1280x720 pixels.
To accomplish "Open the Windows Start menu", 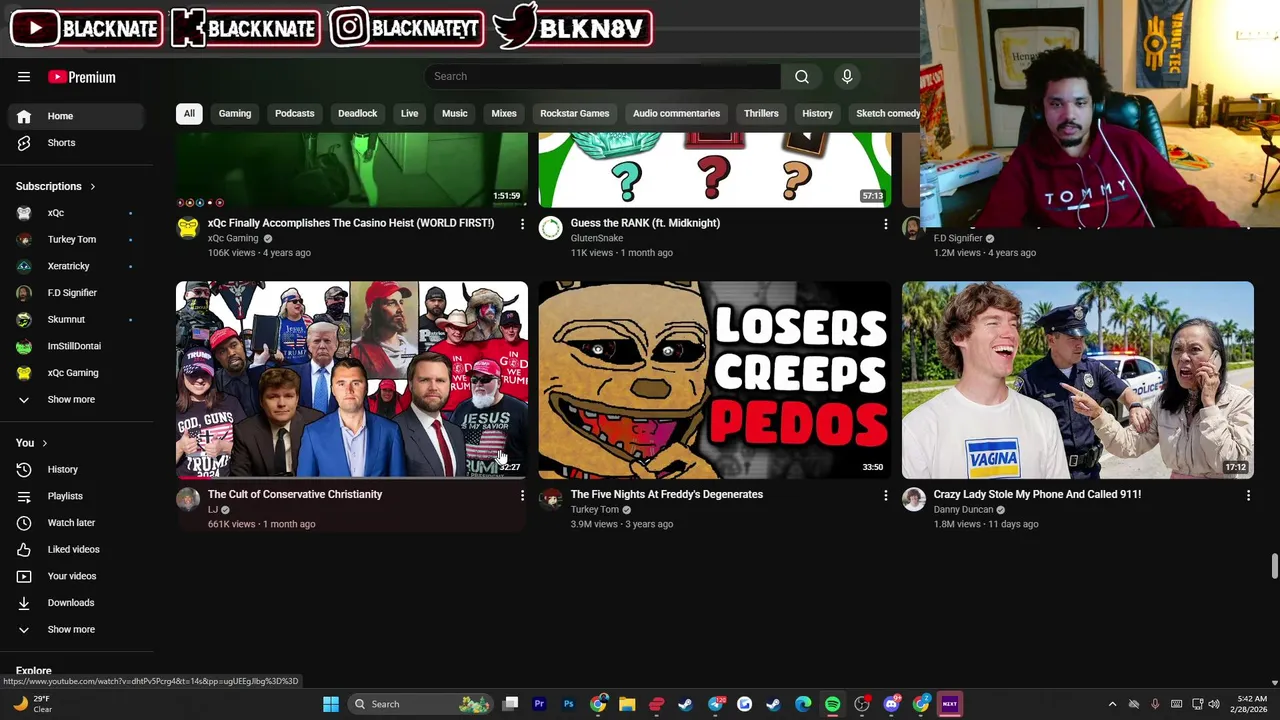I will coord(331,704).
